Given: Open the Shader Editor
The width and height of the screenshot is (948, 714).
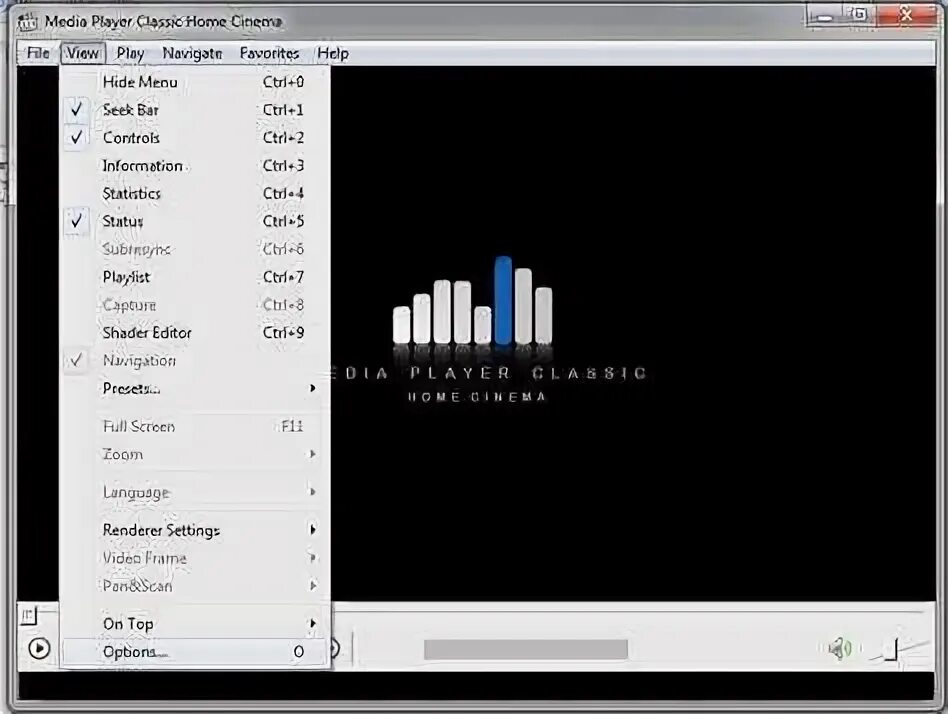Looking at the screenshot, I should [x=195, y=333].
